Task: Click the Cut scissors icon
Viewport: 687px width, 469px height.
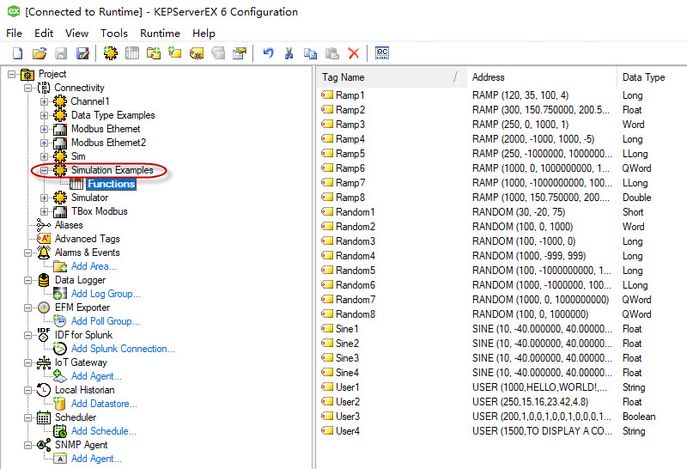Action: point(289,53)
